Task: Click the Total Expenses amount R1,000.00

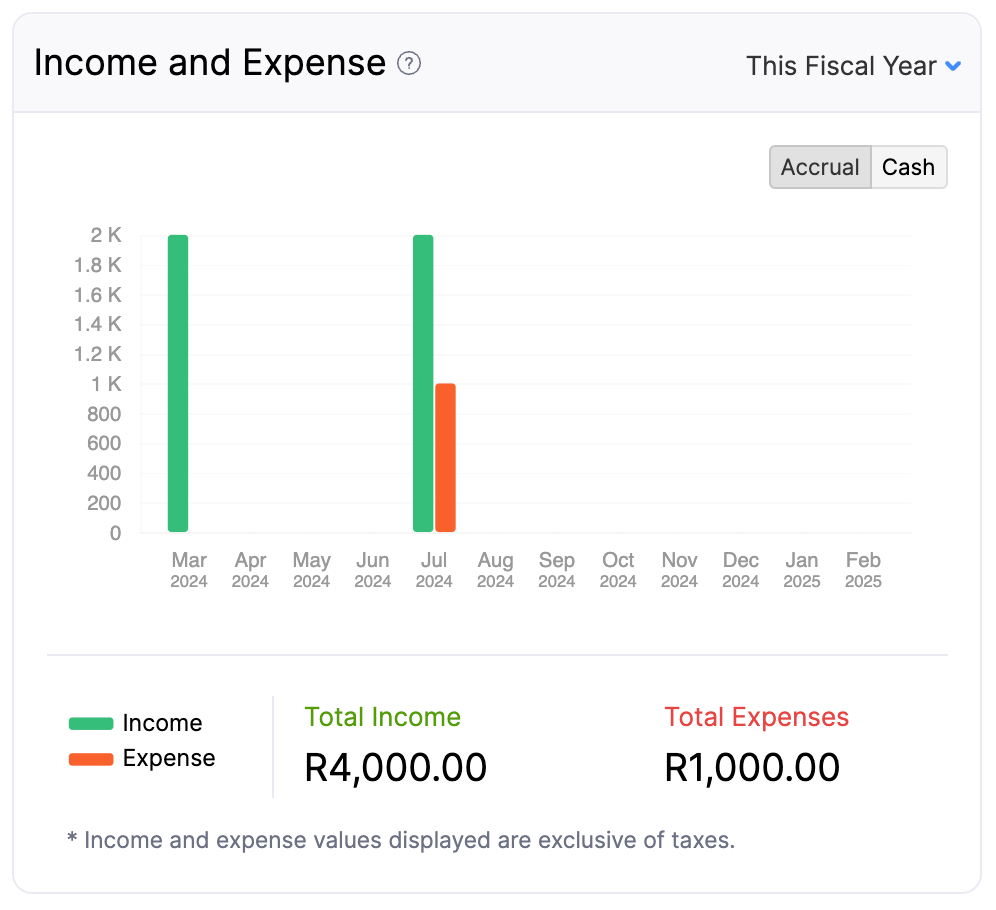Action: [x=751, y=767]
